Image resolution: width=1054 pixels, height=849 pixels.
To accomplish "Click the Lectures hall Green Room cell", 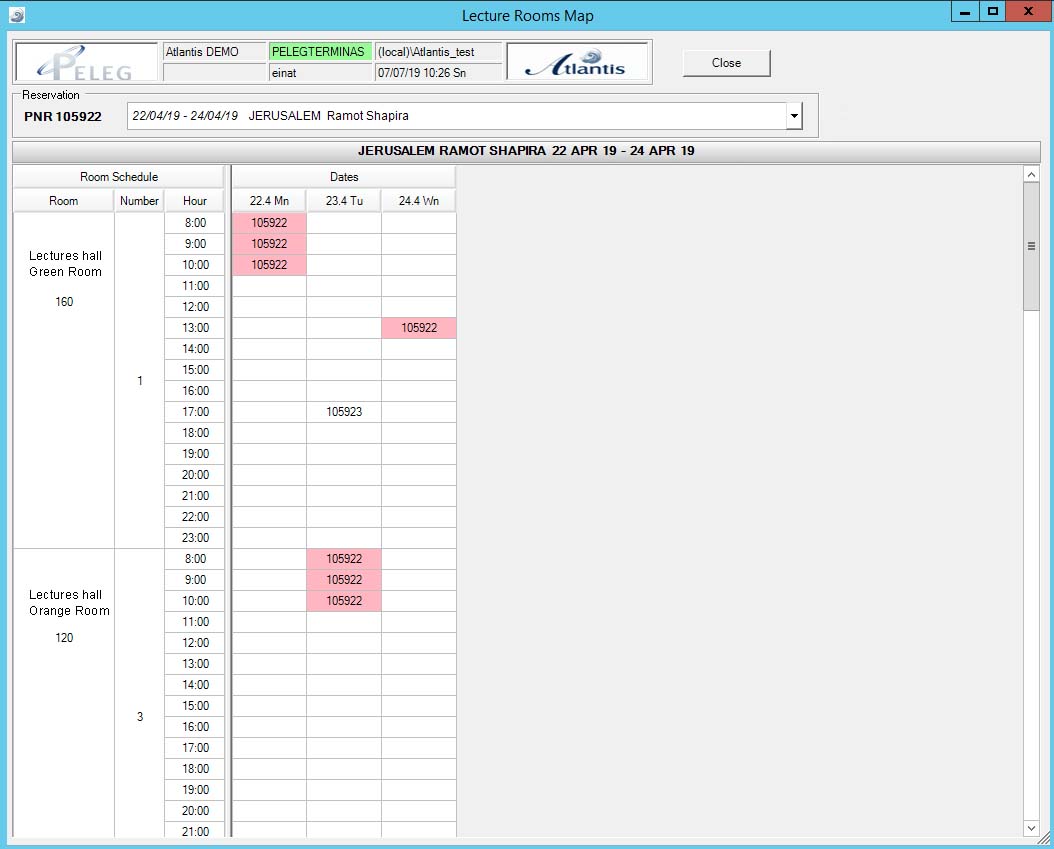I will pyautogui.click(x=64, y=279).
